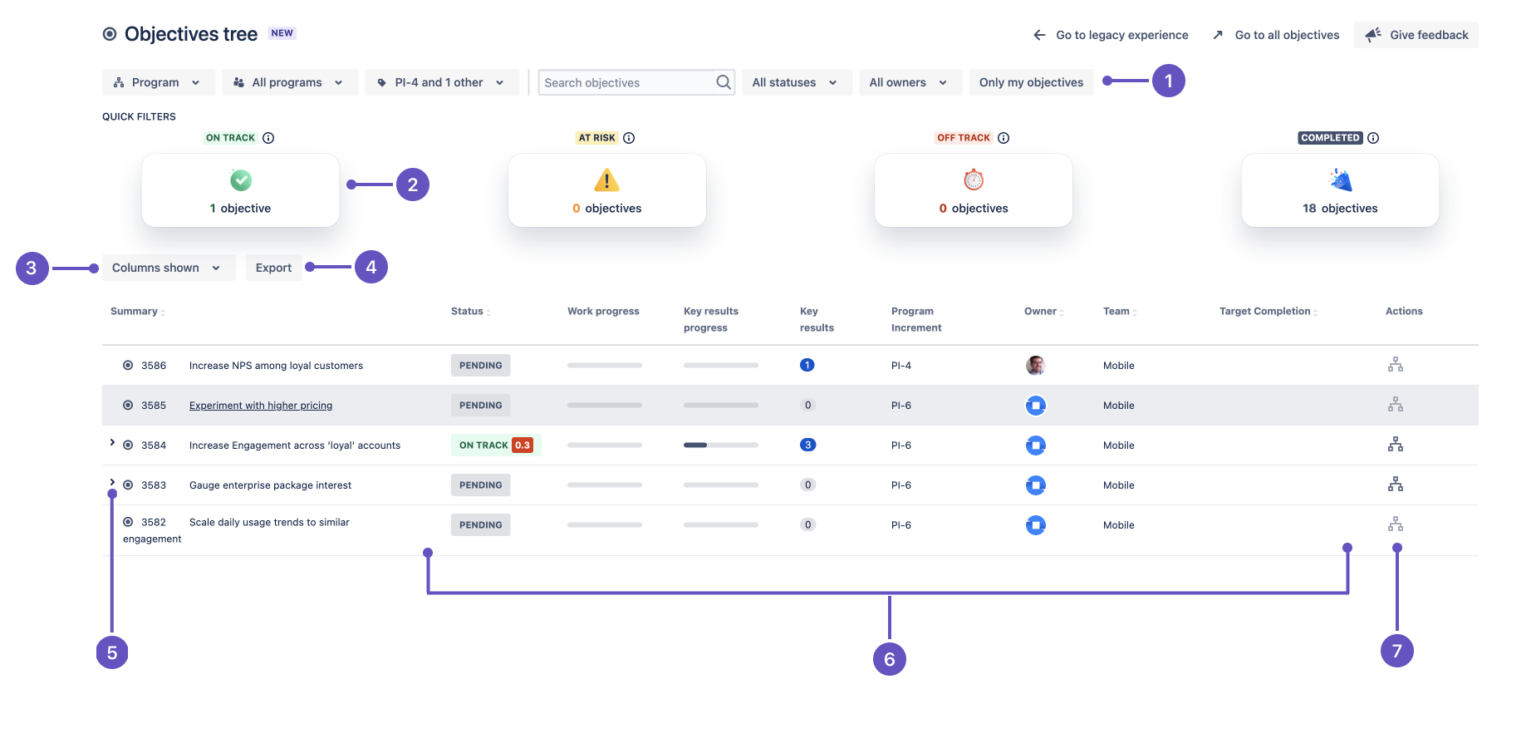Enable the Only my objectives filter
The height and width of the screenshot is (753, 1536).
click(1031, 82)
